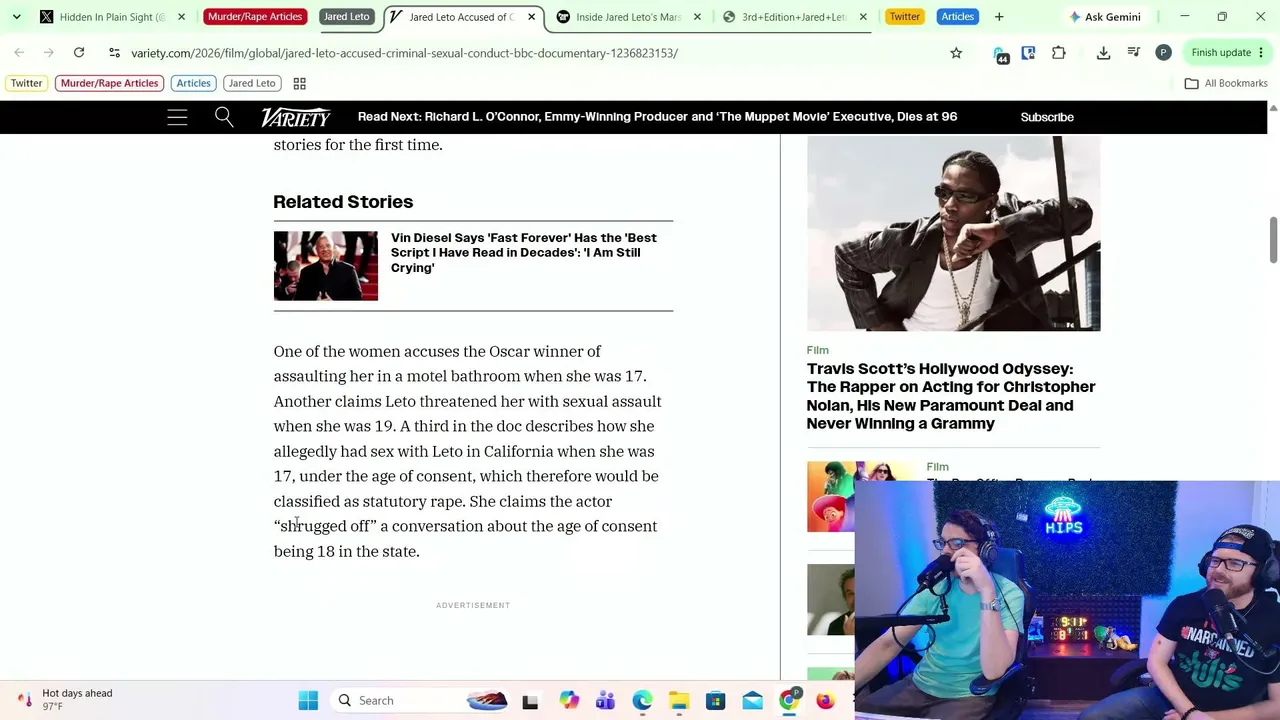The image size is (1280, 720).
Task: Open a new browser tab
Action: (999, 17)
